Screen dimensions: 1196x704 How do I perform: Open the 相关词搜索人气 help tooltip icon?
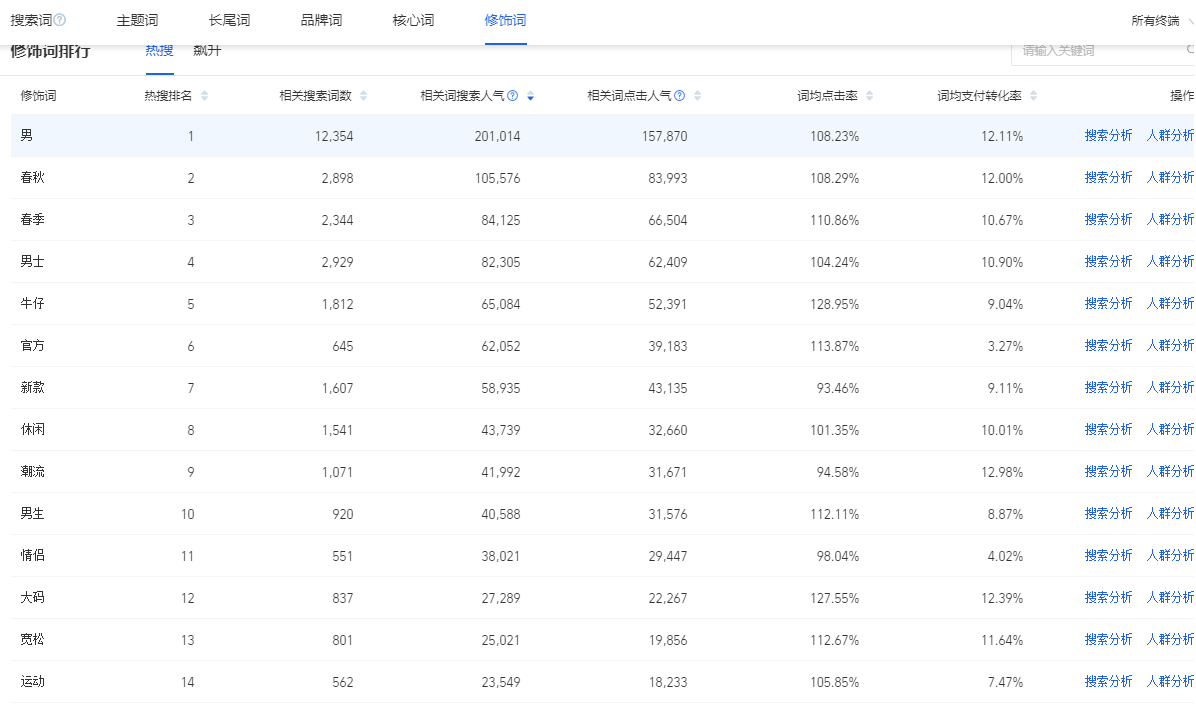point(513,96)
